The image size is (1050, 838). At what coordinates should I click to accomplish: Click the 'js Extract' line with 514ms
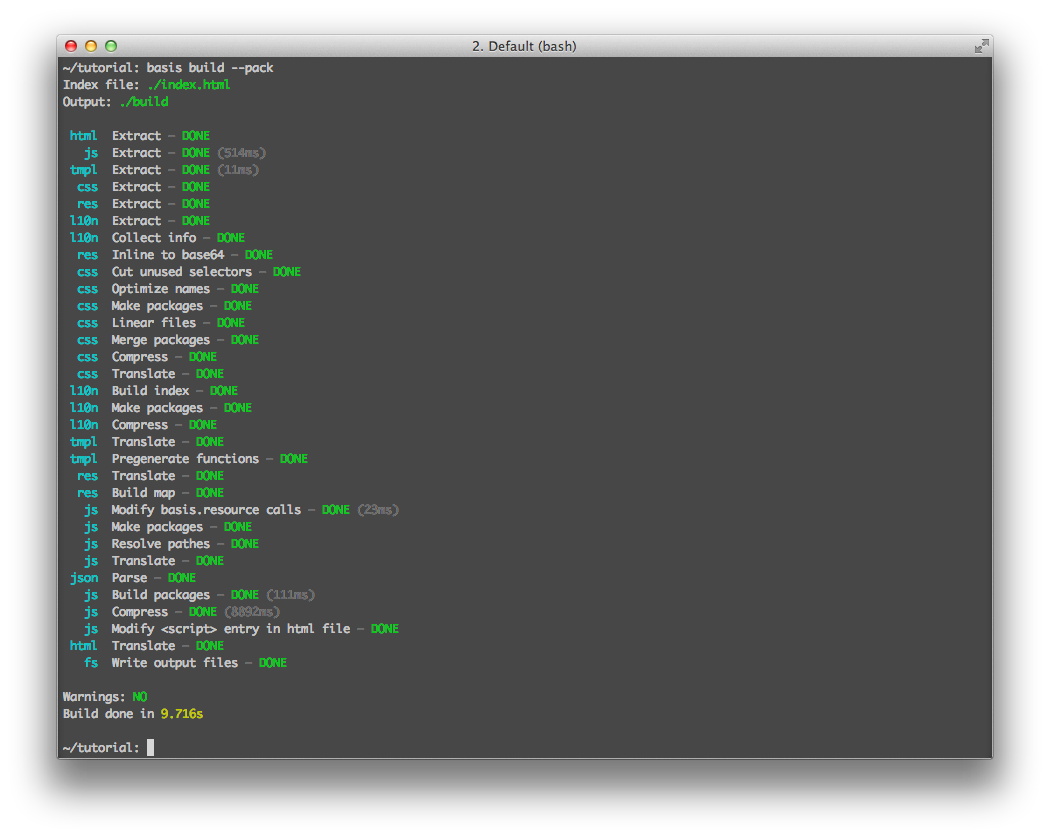(x=175, y=153)
